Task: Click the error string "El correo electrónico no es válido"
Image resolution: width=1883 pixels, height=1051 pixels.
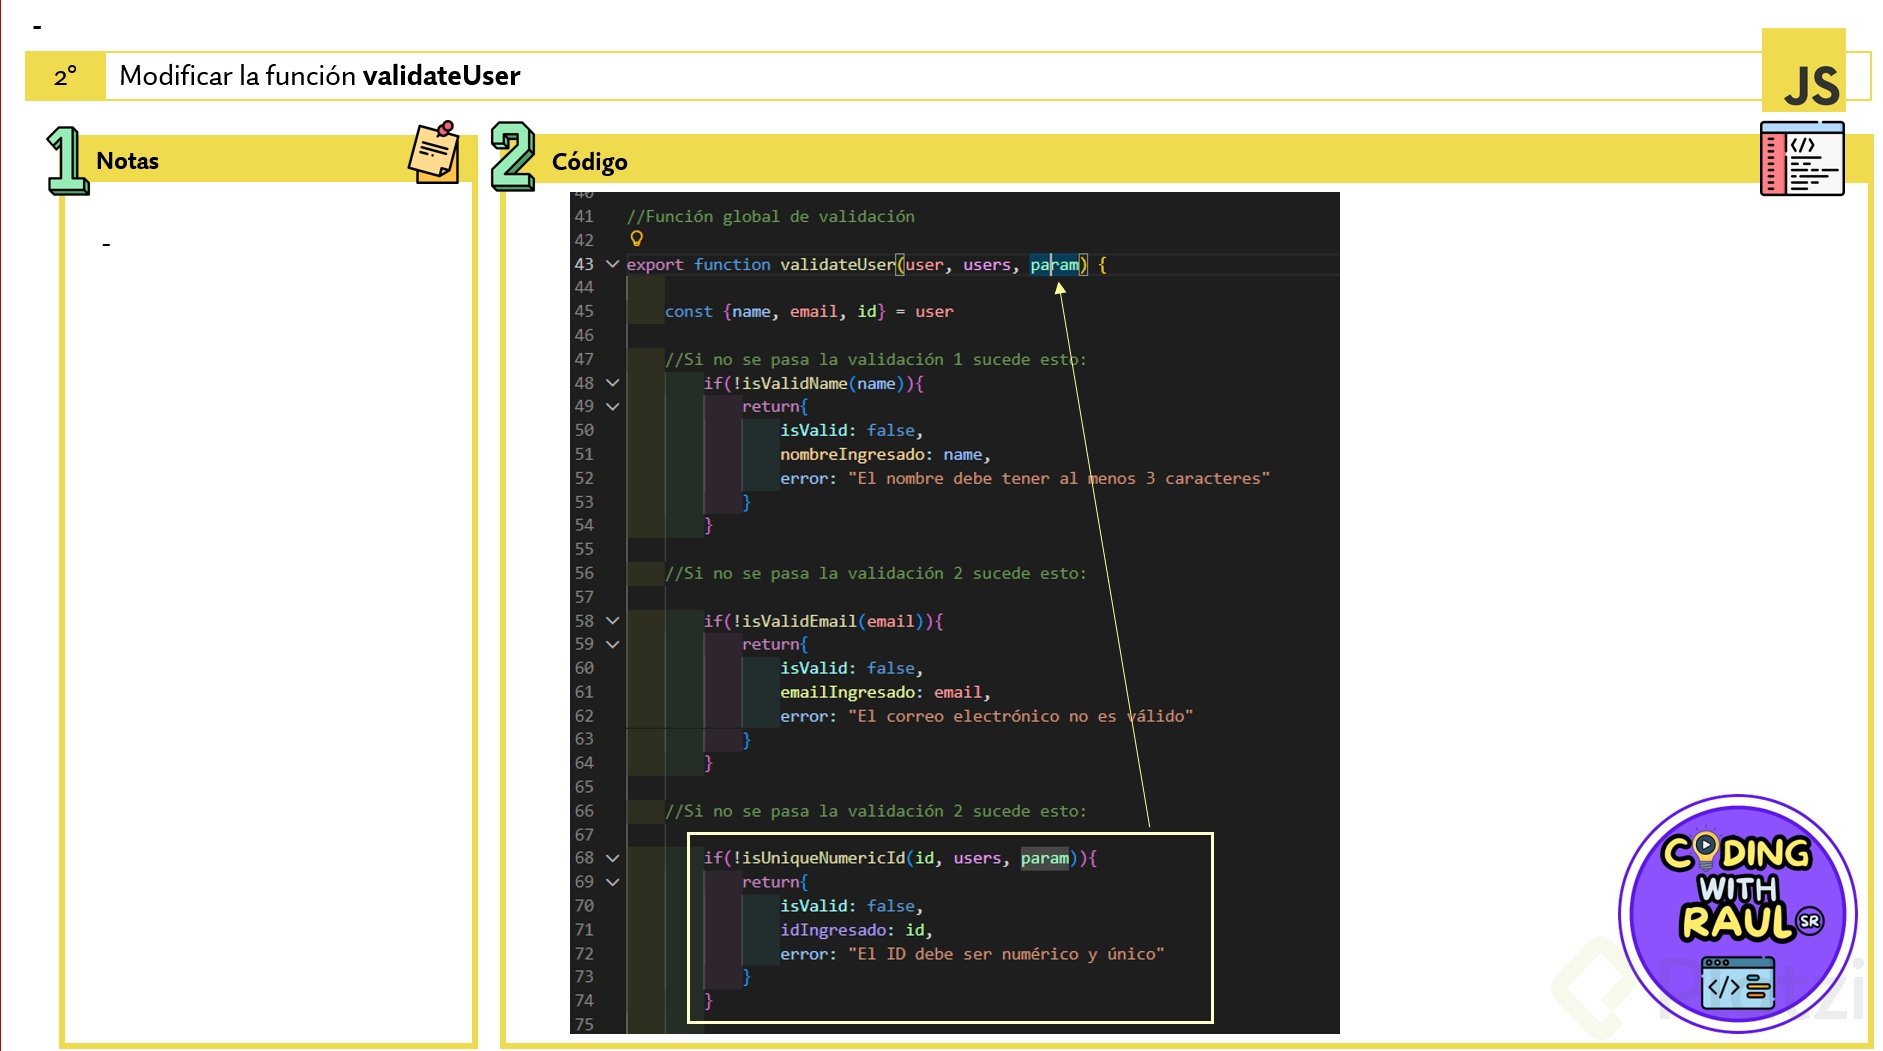Action: coord(1020,717)
